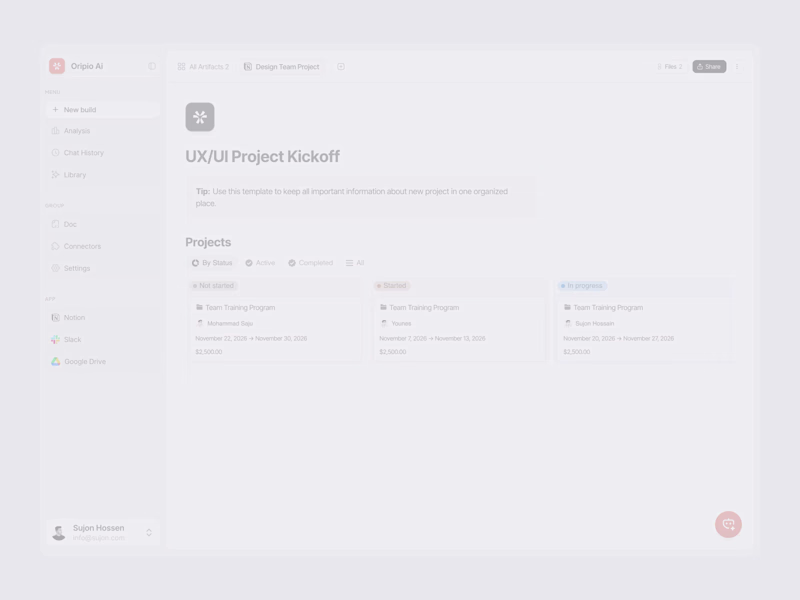Viewport: 800px width, 600px height.
Task: Open the Library section
Action: (x=103, y=175)
